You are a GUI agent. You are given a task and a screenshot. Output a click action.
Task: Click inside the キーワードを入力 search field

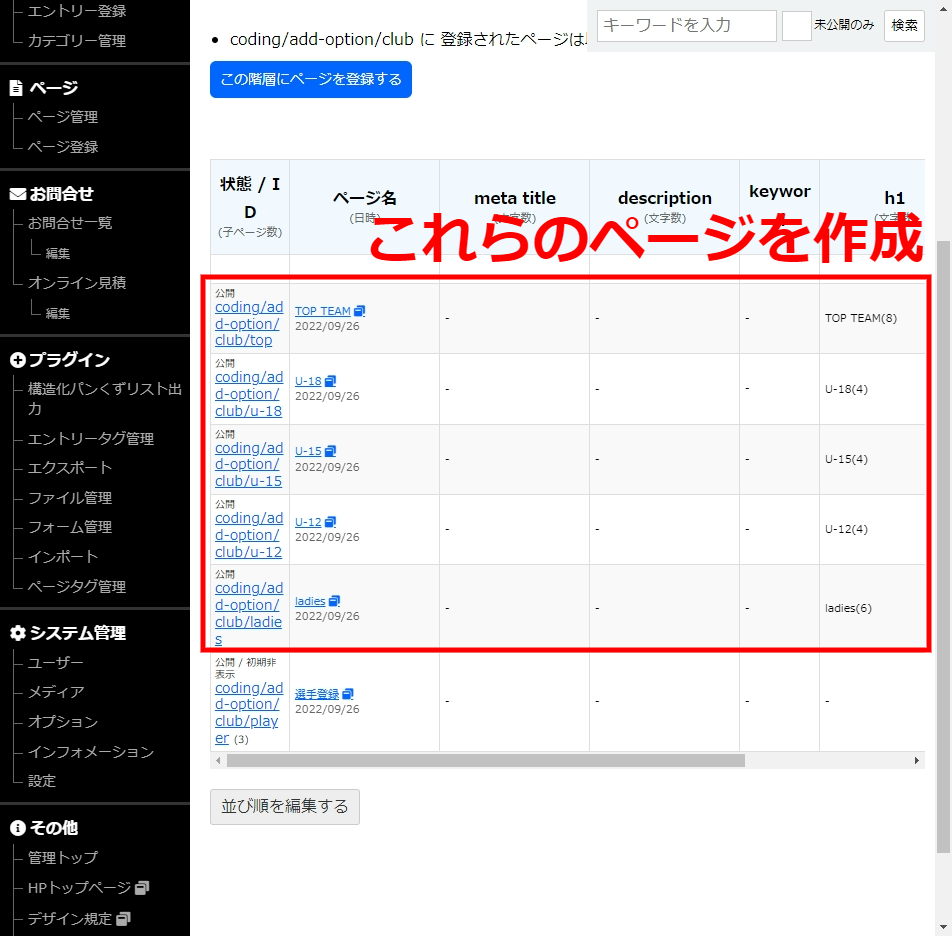tap(685, 26)
